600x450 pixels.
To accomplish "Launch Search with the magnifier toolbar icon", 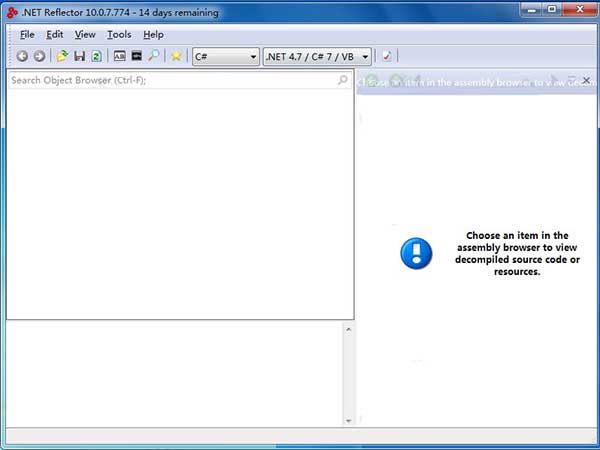I will pos(154,56).
